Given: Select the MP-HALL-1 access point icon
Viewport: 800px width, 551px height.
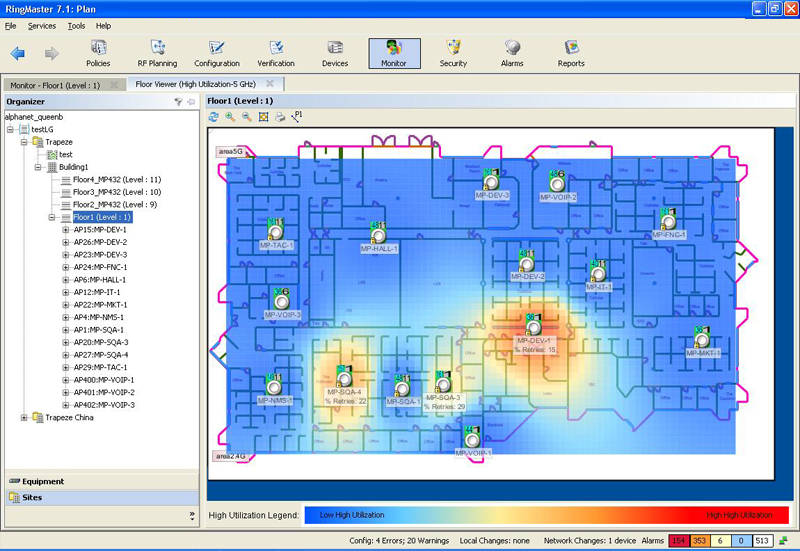Looking at the screenshot, I should pyautogui.click(x=378, y=233).
